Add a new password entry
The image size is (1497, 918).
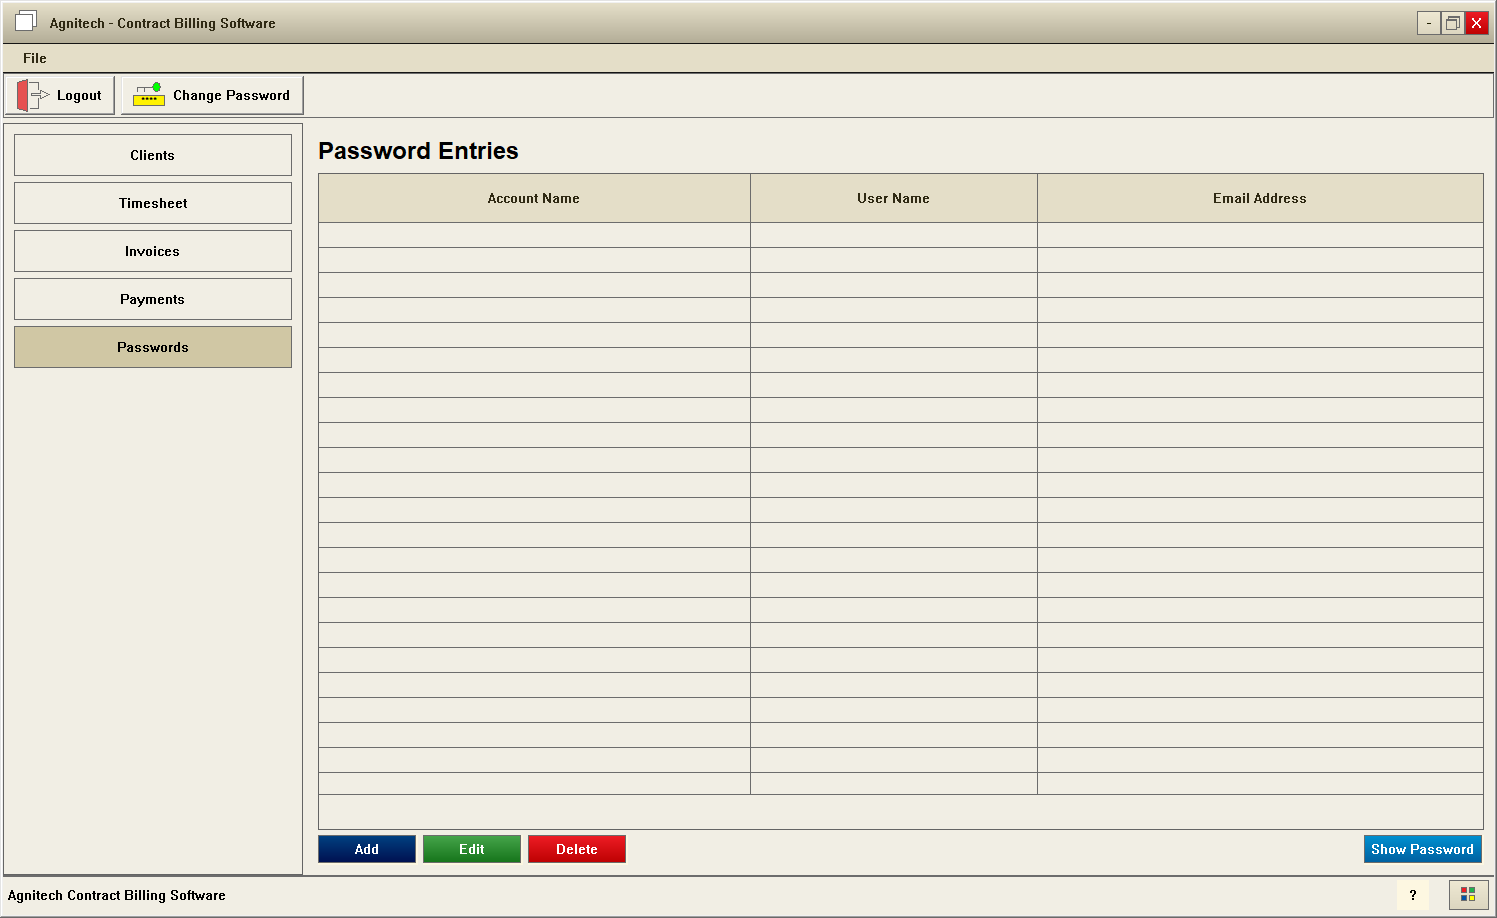tap(366, 848)
